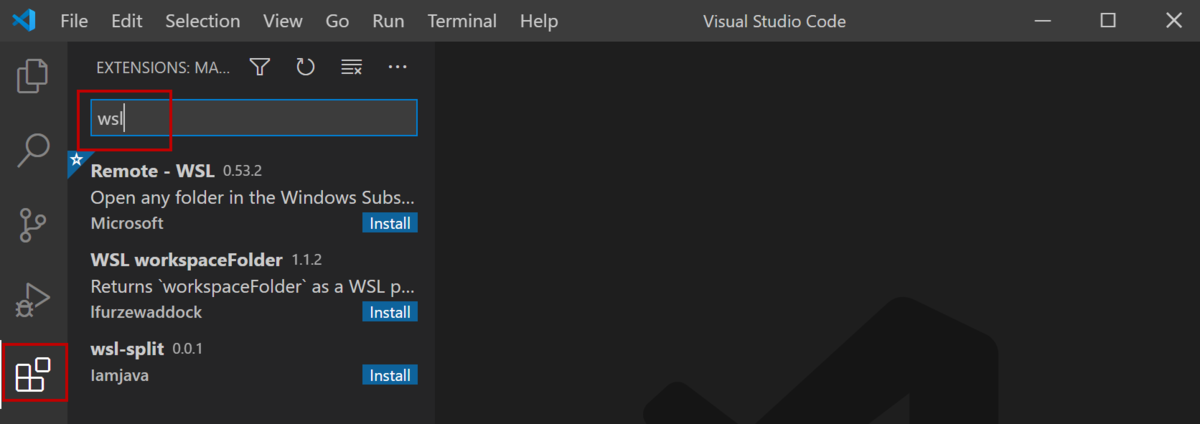This screenshot has height=424, width=1200.
Task: Refresh the extensions list
Action: pos(306,67)
